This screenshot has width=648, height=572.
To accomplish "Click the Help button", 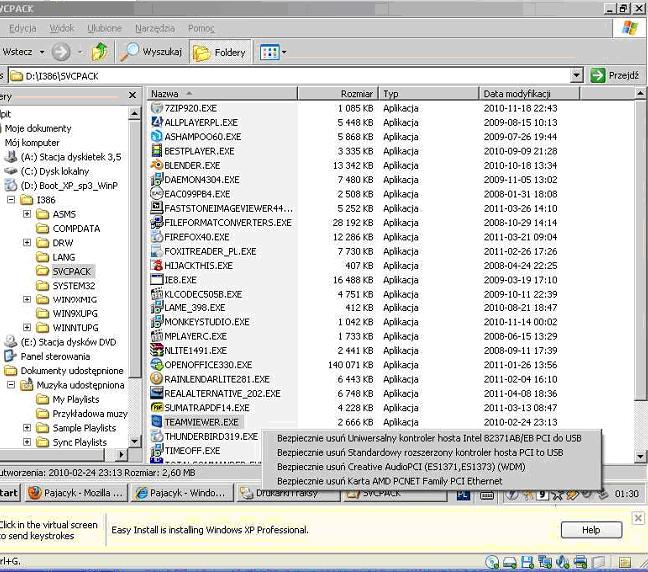I will click(x=591, y=530).
